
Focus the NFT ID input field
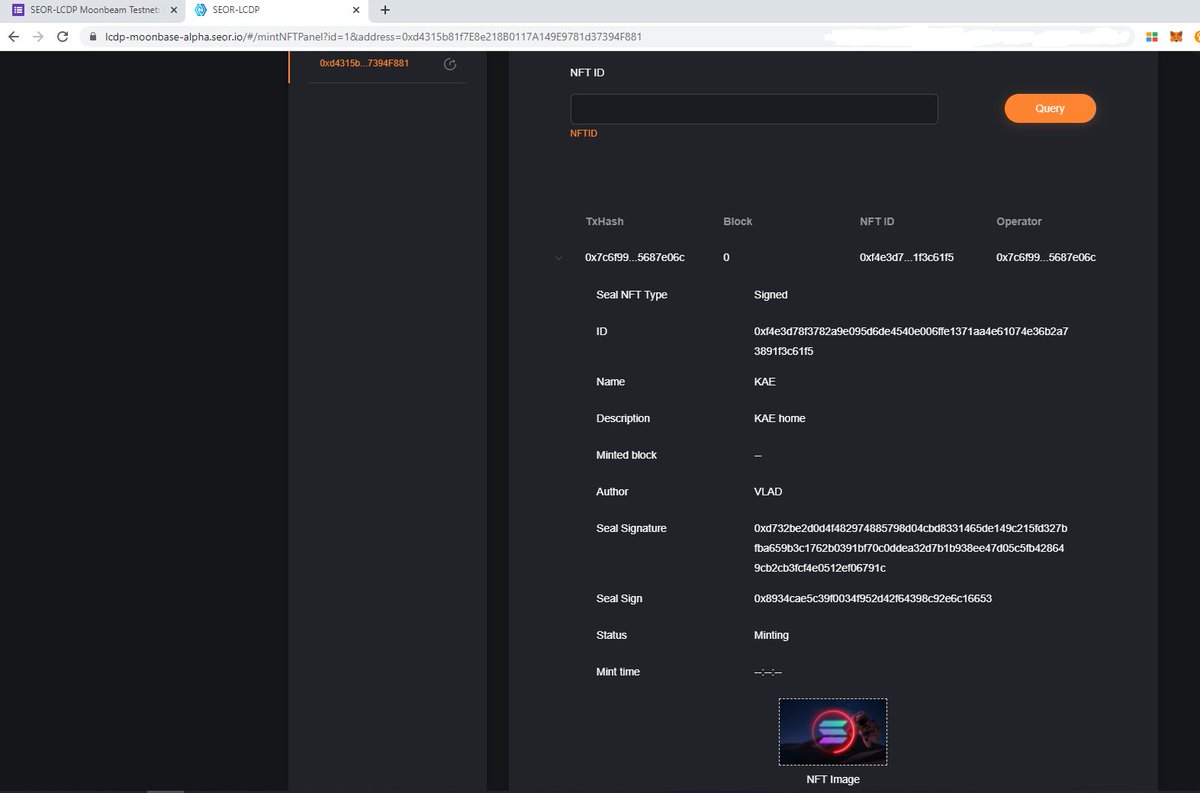point(754,109)
